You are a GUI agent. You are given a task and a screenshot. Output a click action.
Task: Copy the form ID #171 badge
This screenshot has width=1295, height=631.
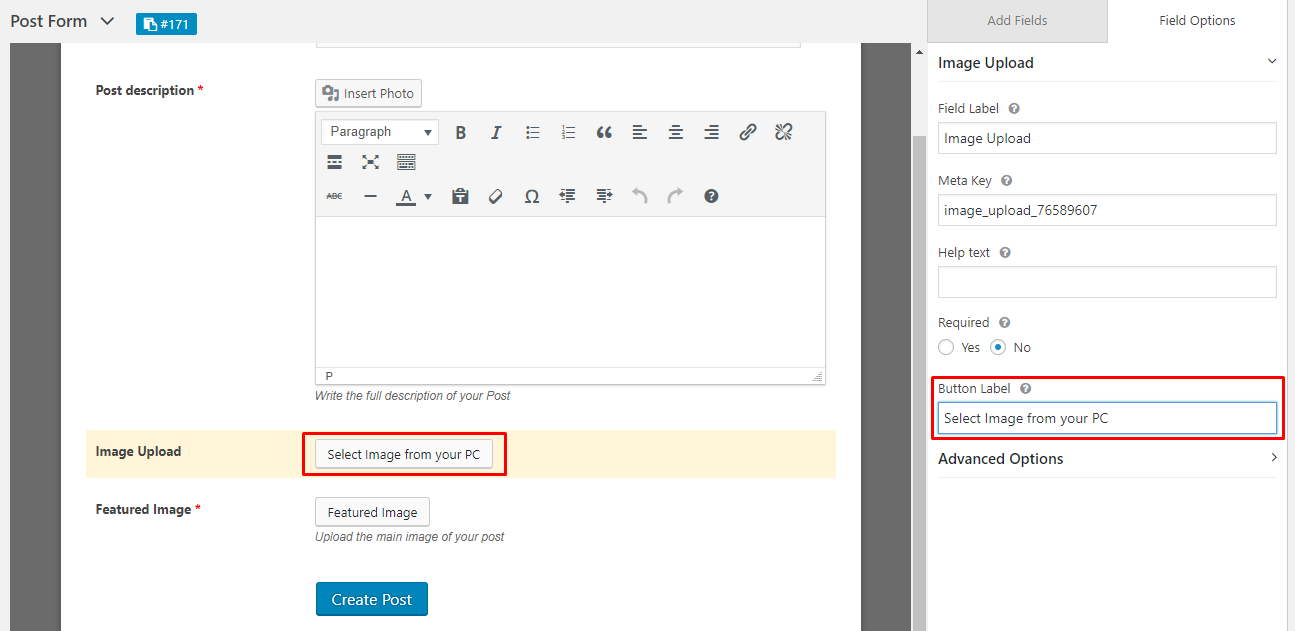pos(166,23)
